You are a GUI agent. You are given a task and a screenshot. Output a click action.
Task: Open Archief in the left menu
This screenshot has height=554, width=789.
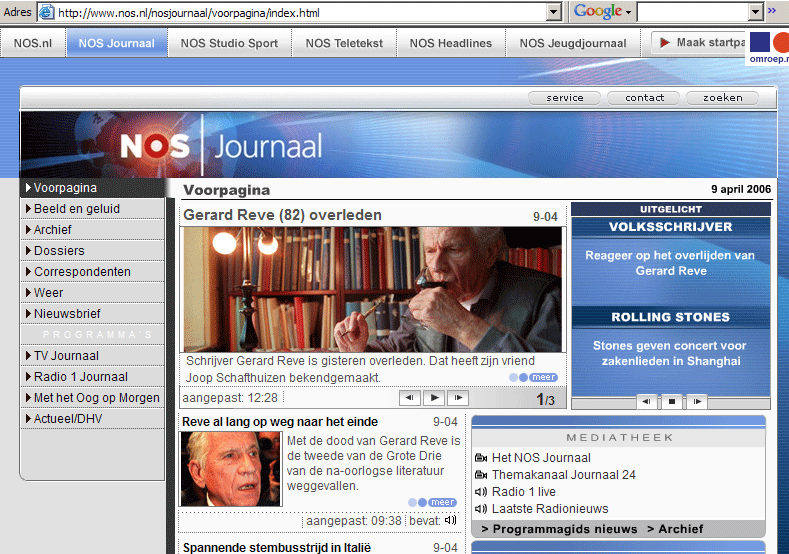pyautogui.click(x=93, y=229)
